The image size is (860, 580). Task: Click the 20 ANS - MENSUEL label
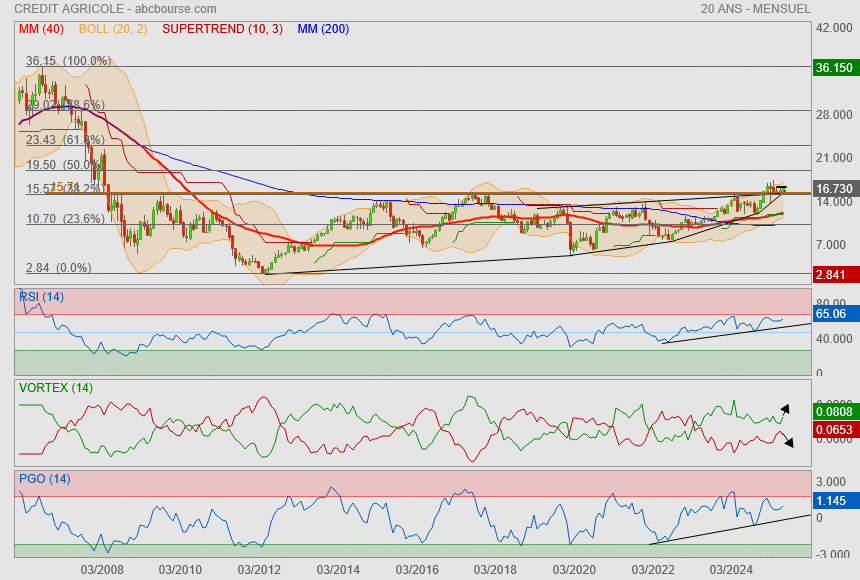click(755, 9)
